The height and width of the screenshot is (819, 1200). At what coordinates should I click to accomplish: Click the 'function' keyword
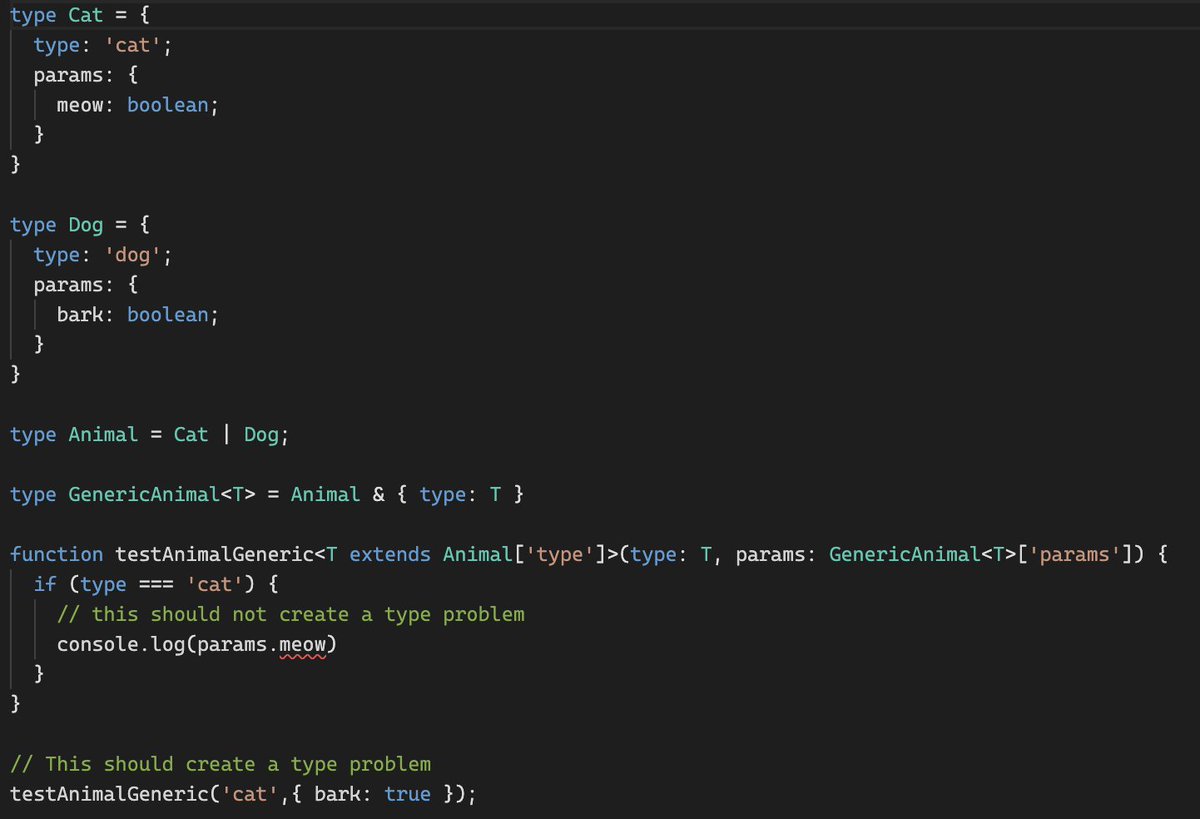(57, 554)
